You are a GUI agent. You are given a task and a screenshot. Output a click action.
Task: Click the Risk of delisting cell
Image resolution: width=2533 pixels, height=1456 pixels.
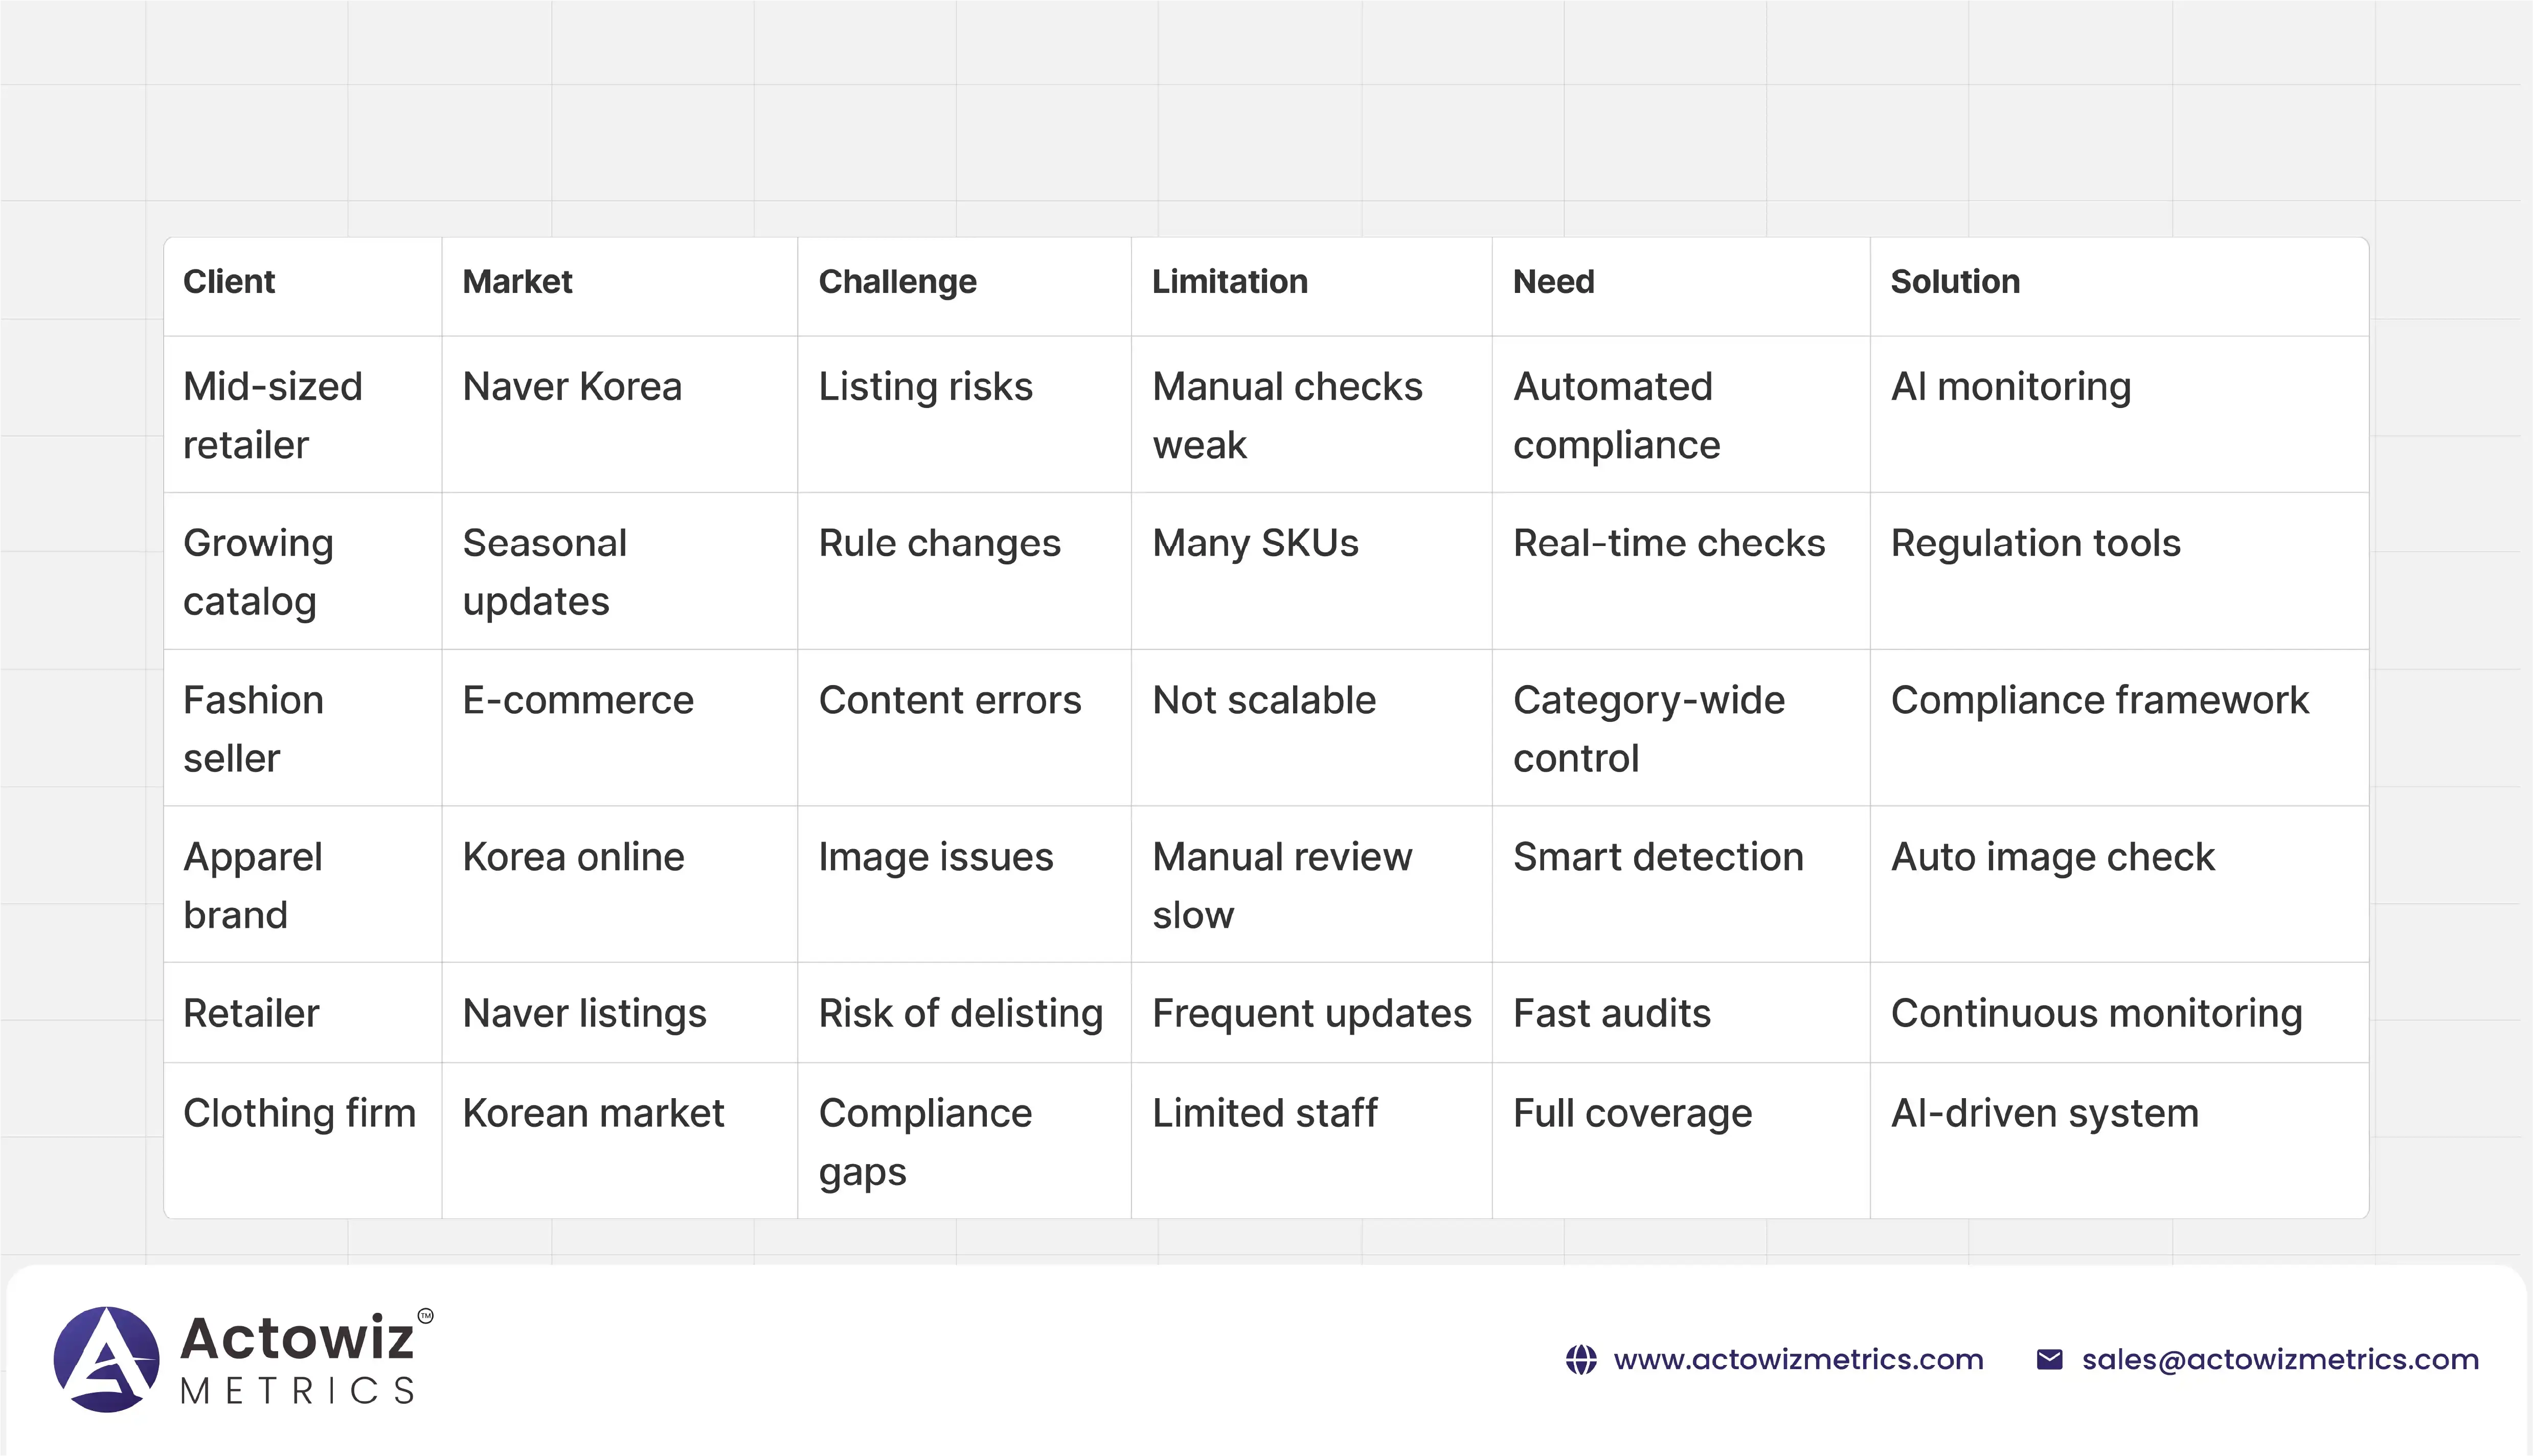960,1013
